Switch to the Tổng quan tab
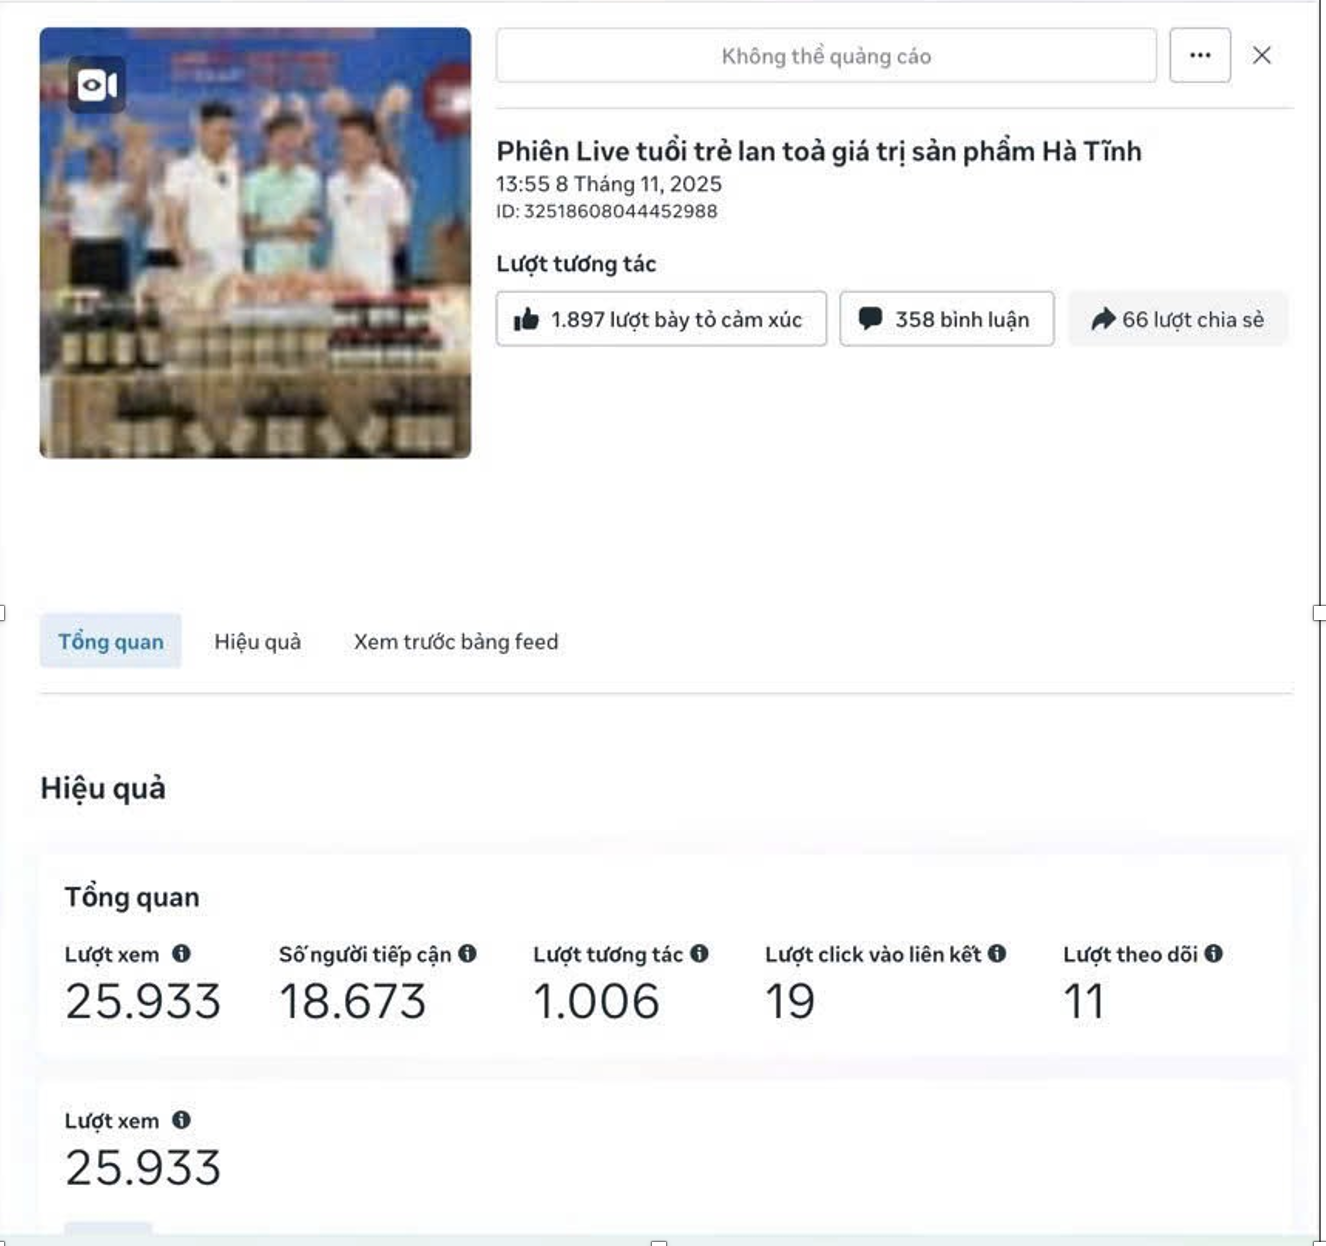The width and height of the screenshot is (1326, 1246). [x=110, y=641]
